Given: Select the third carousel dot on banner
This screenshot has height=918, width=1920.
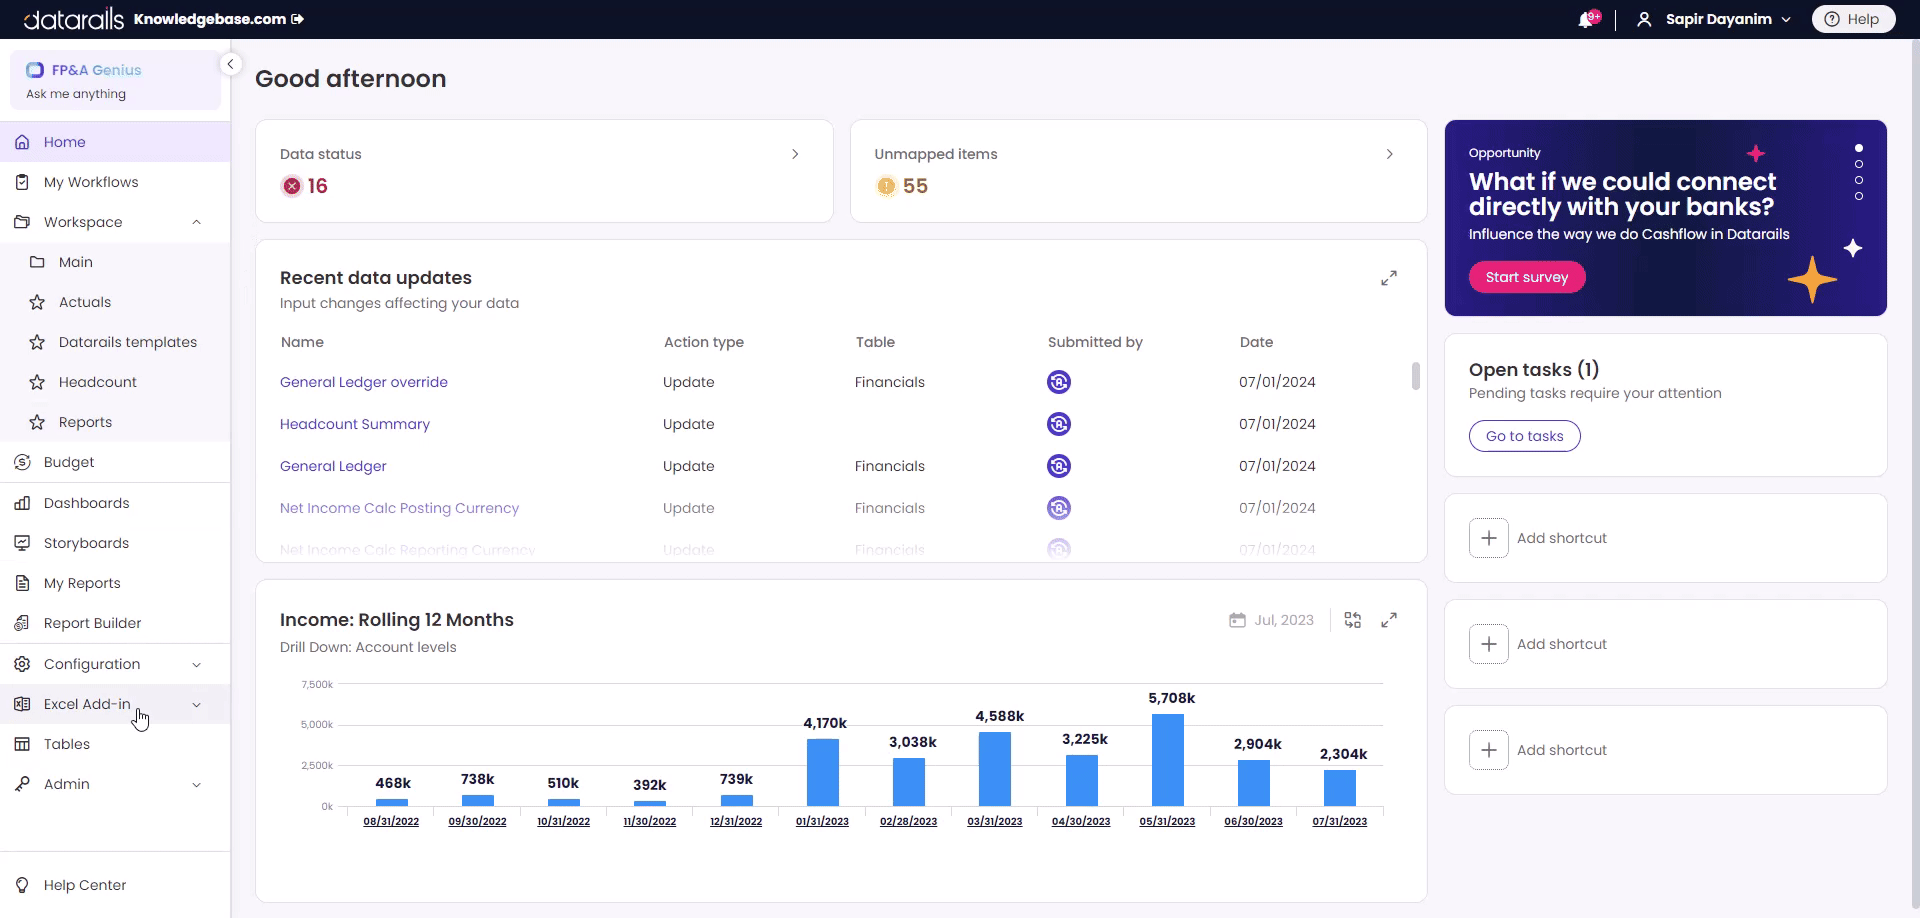Looking at the screenshot, I should (x=1859, y=180).
